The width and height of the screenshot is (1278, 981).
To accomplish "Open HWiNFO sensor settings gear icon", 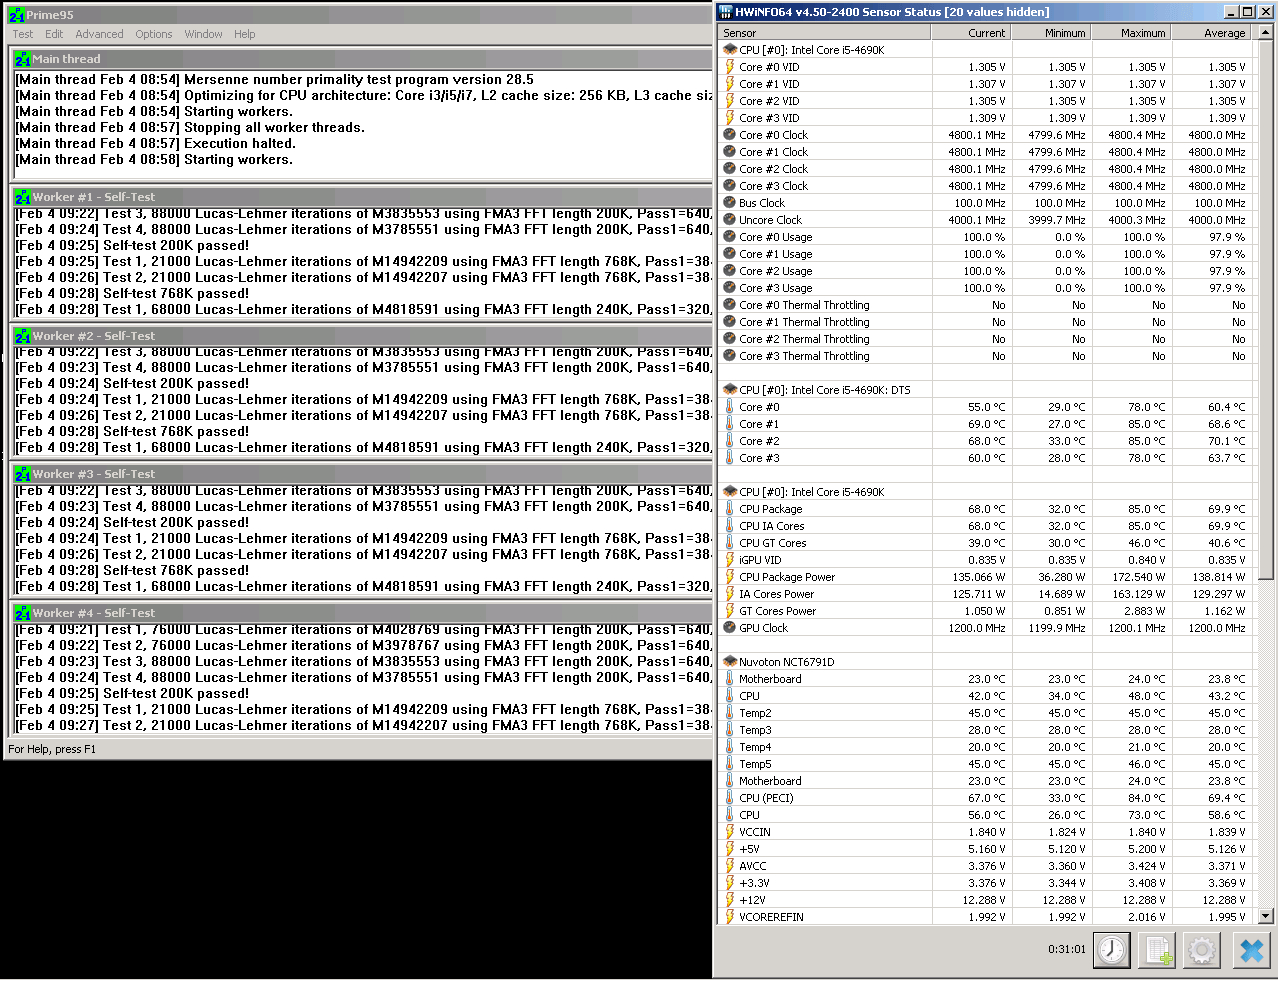I will 1202,949.
